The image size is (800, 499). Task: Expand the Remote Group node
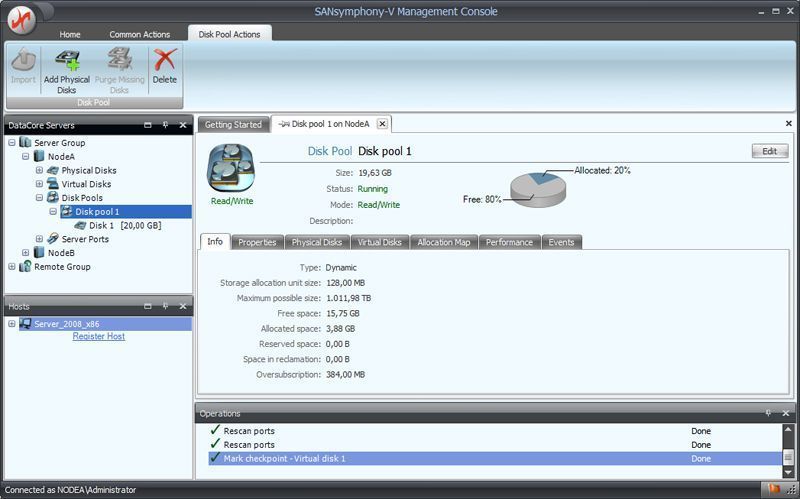click(12, 267)
